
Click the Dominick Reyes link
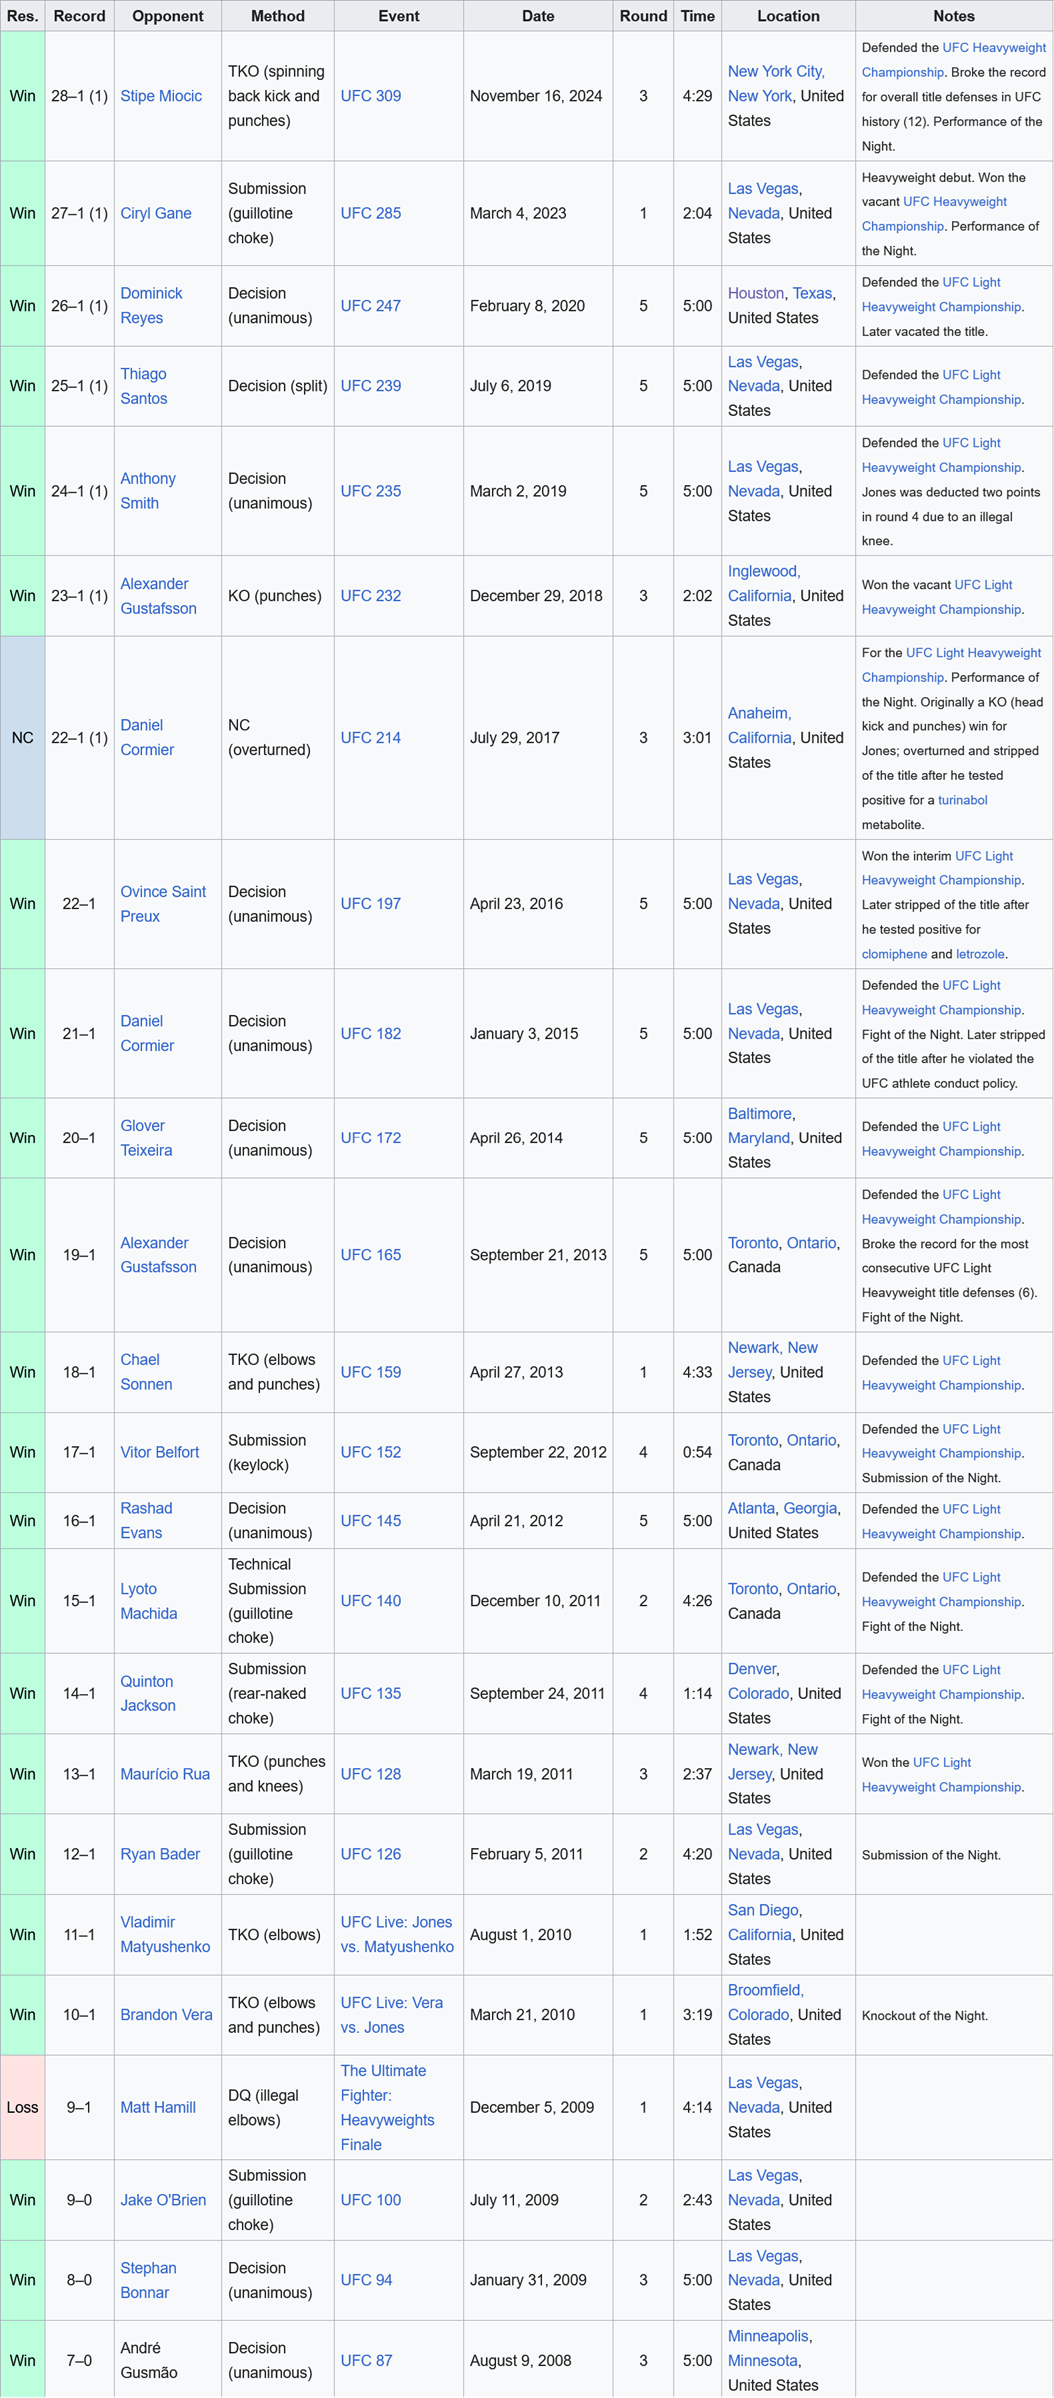click(x=151, y=305)
